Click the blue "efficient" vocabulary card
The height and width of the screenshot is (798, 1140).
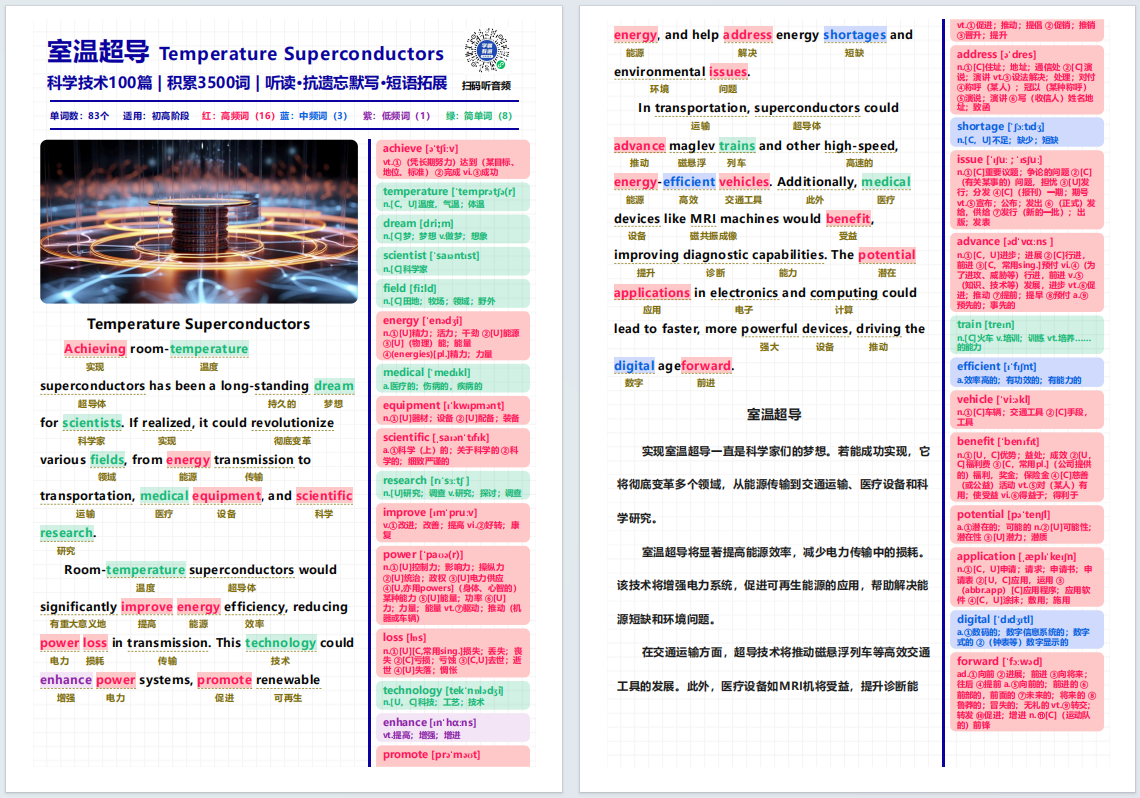[x=1029, y=372]
